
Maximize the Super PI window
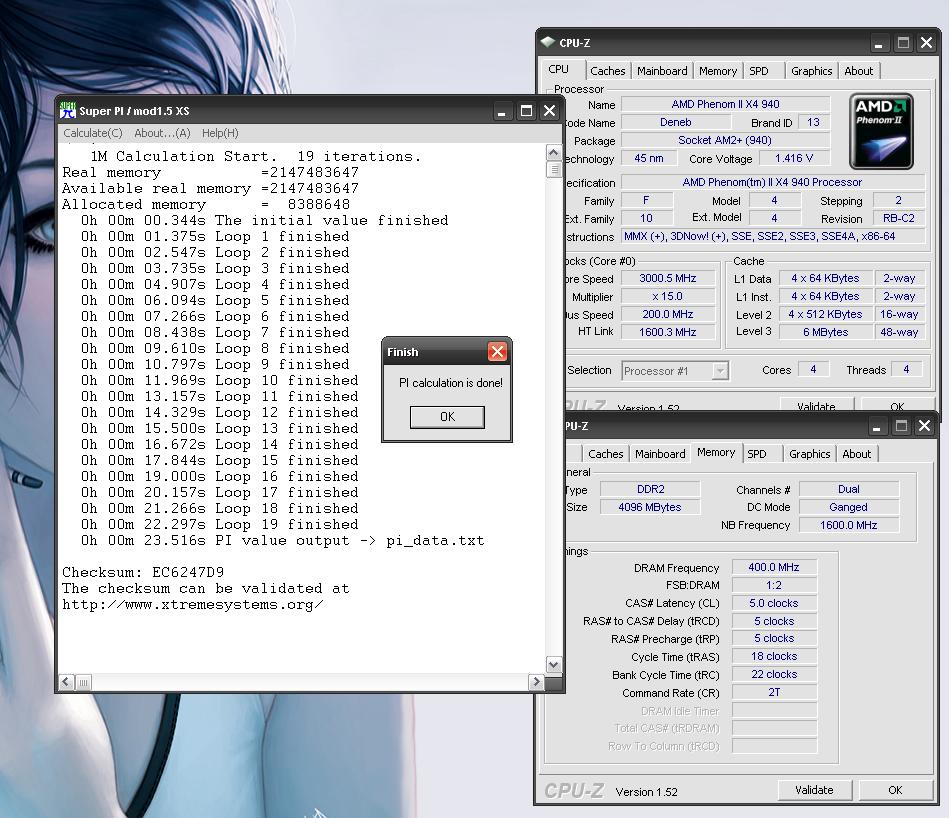(526, 111)
